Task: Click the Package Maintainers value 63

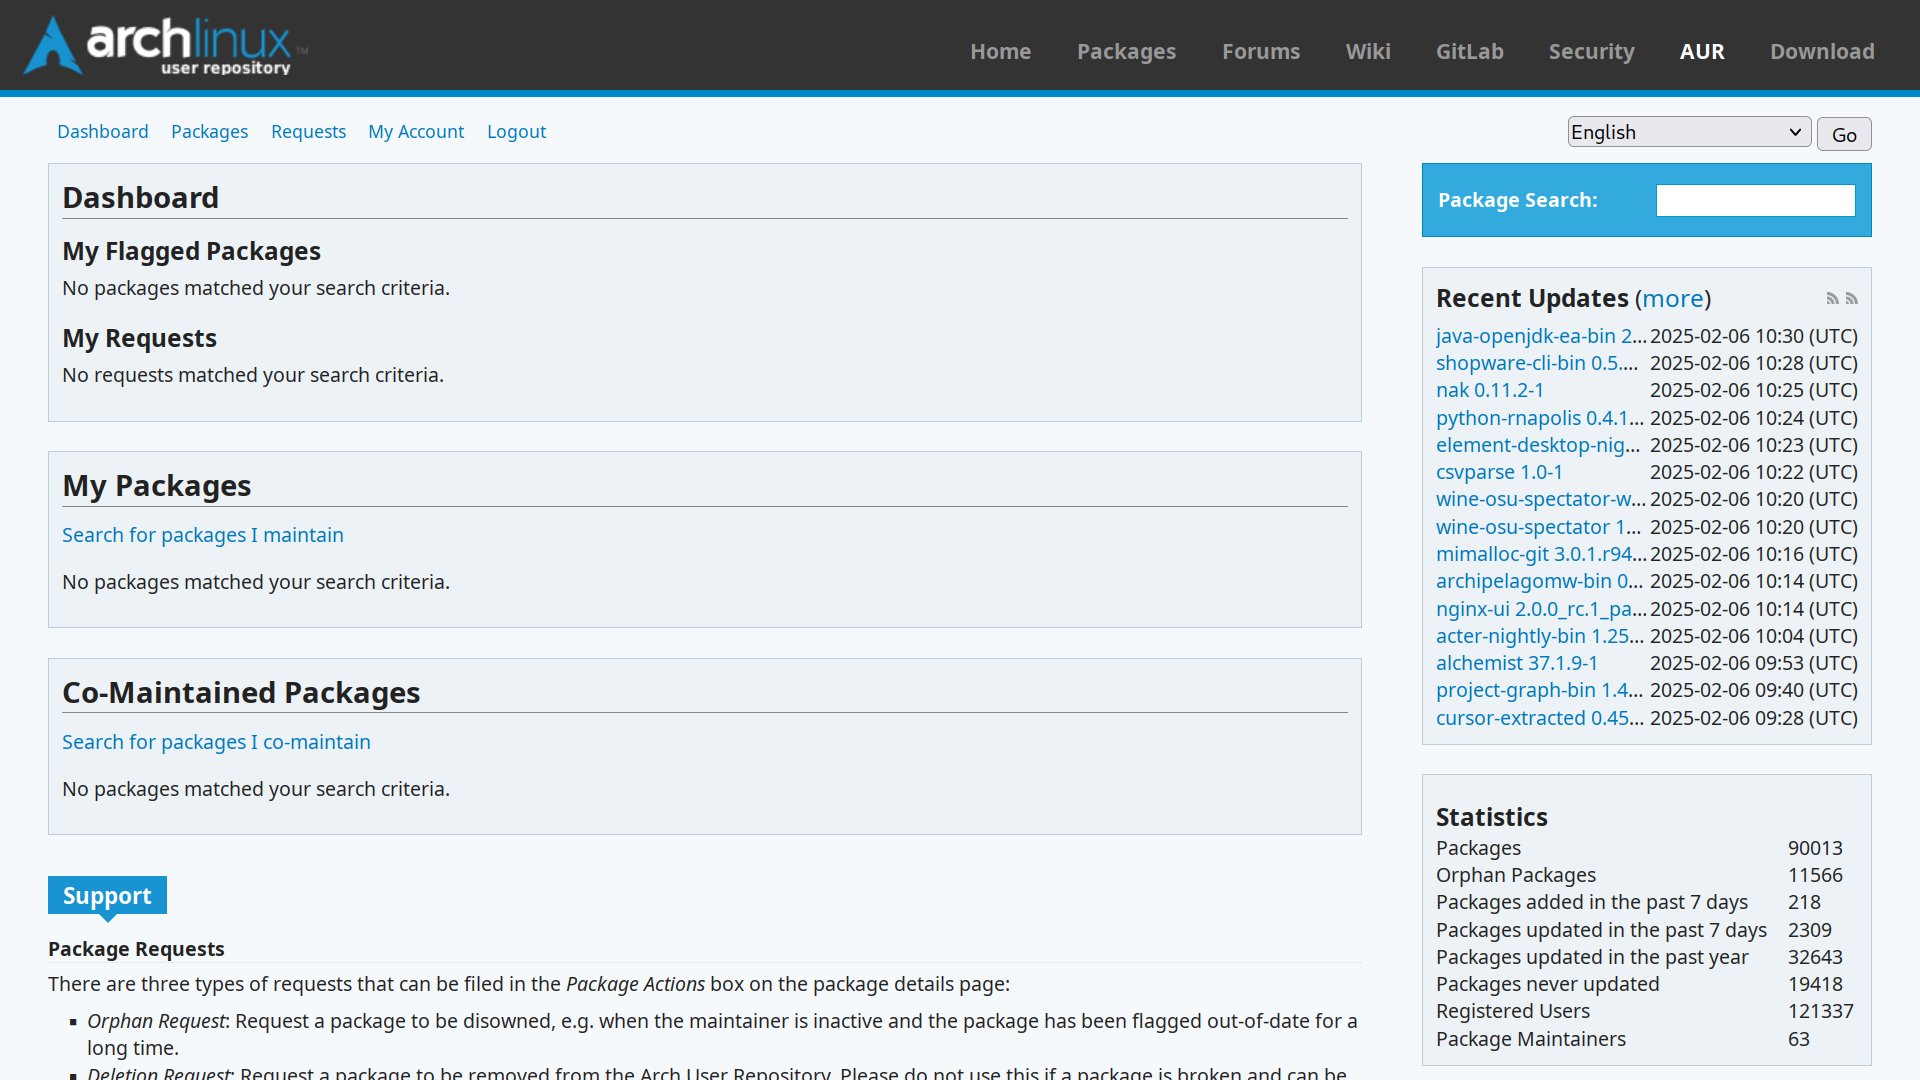Action: (x=1798, y=1039)
